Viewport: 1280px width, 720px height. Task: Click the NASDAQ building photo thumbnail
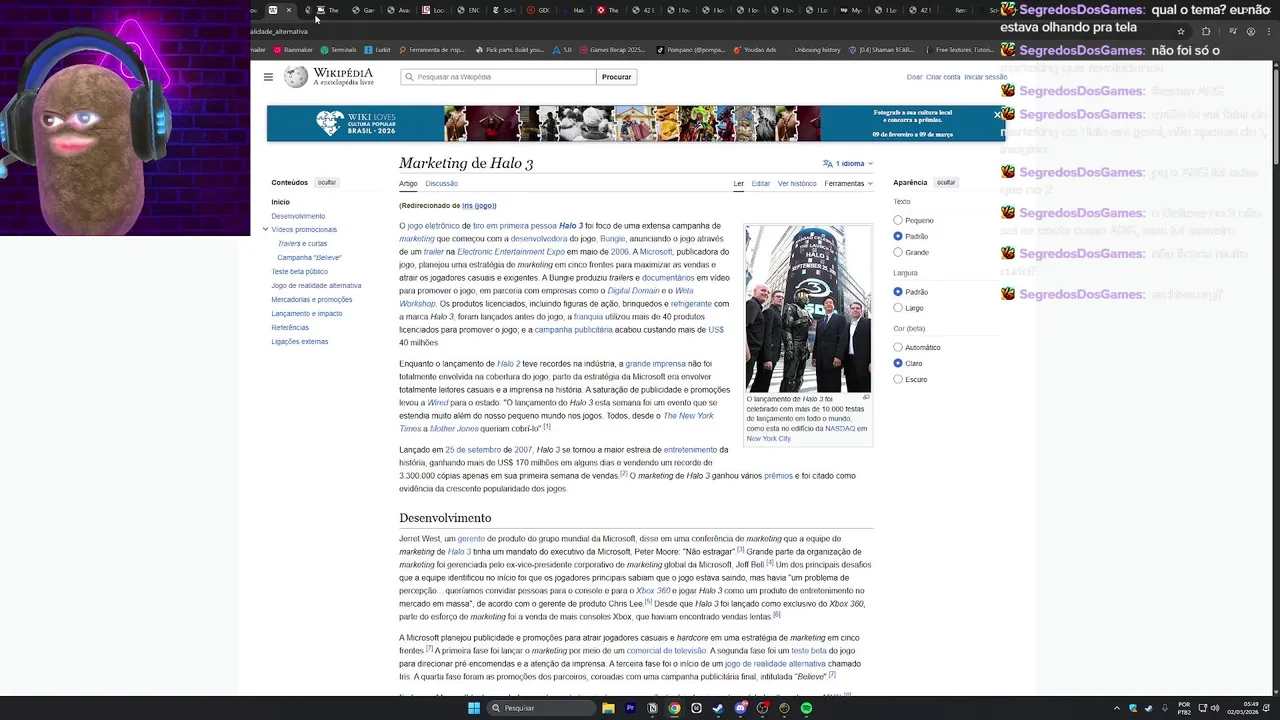[808, 309]
